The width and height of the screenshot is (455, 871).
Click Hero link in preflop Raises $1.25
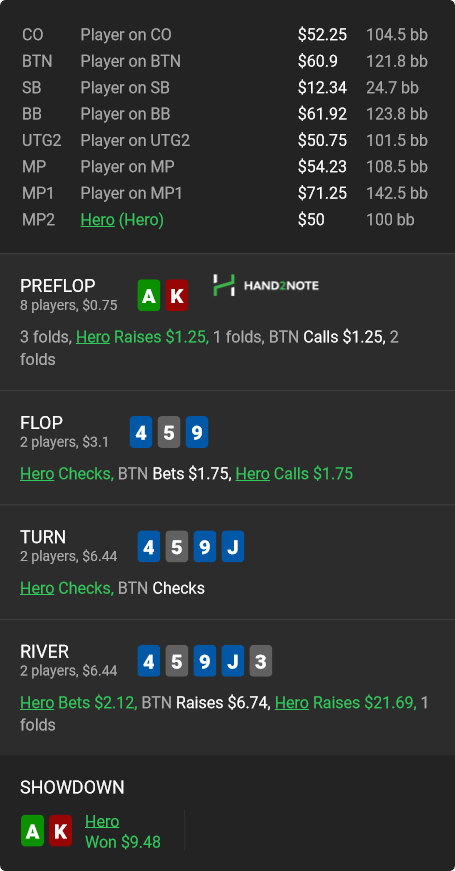click(93, 337)
